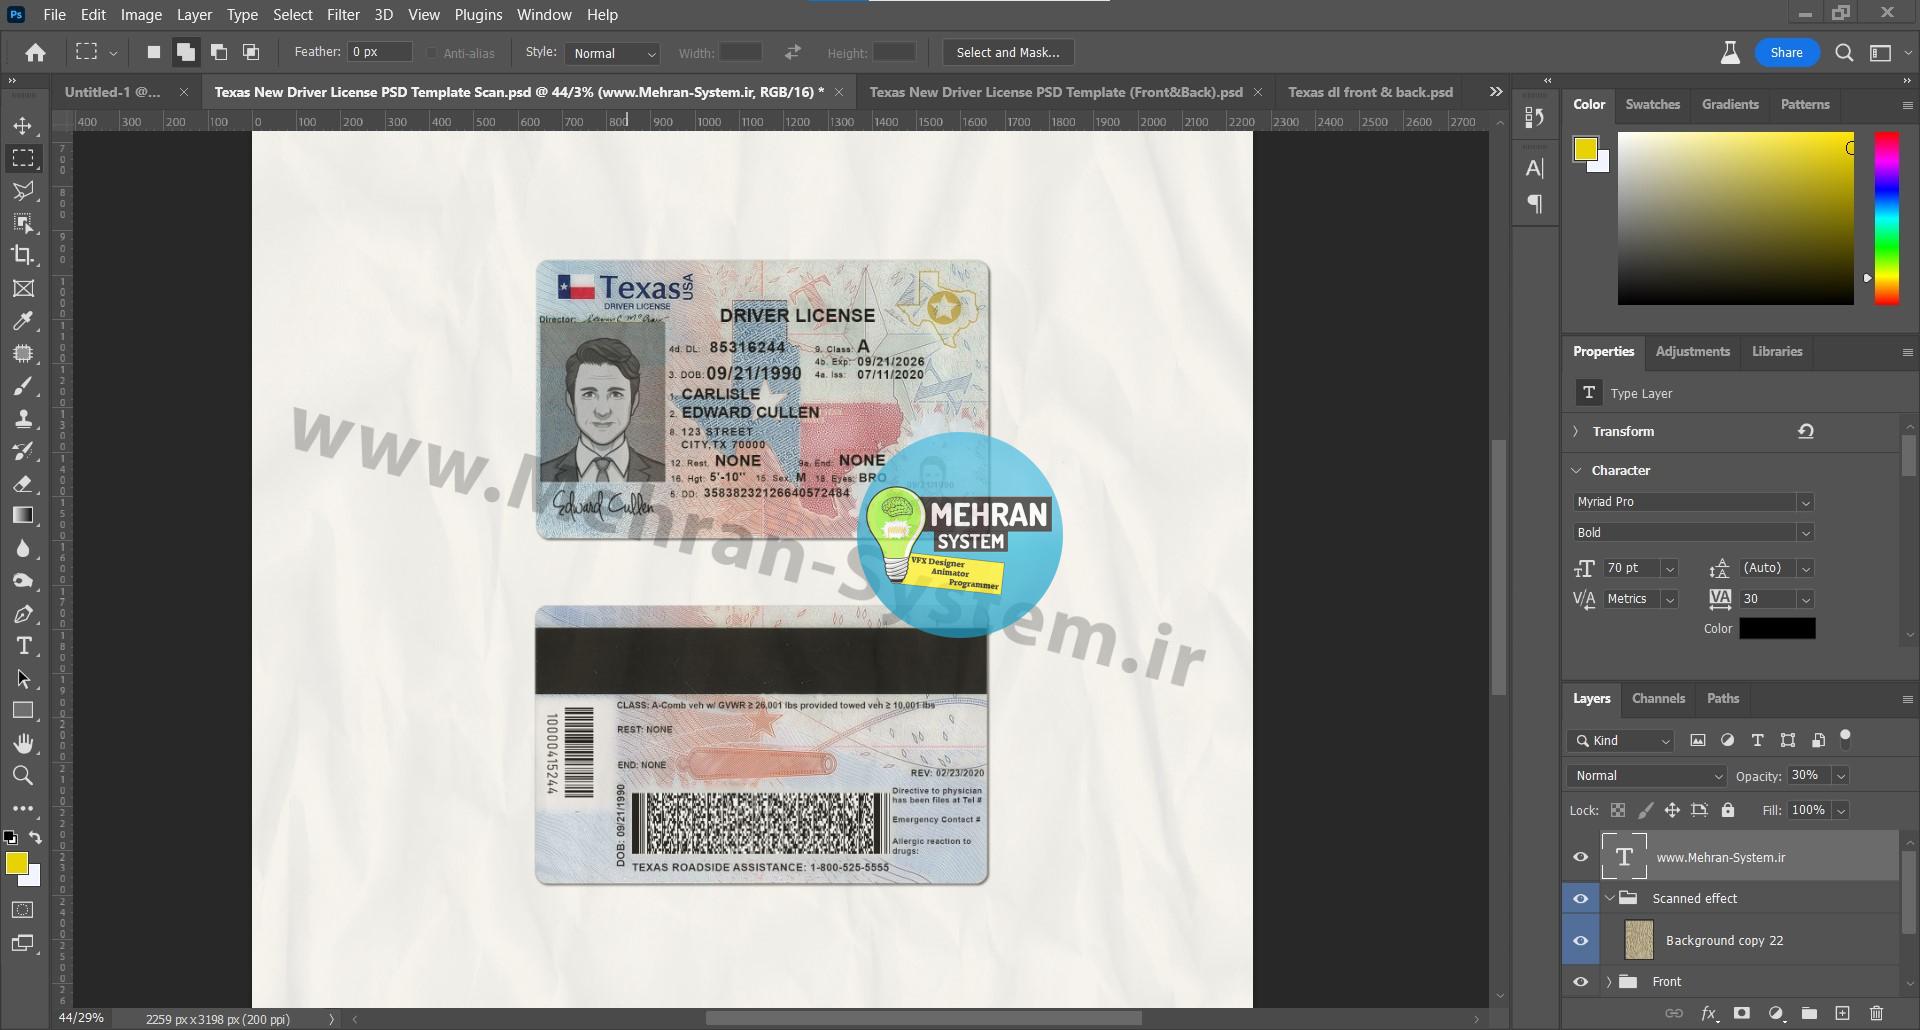The image size is (1920, 1030).
Task: Open the Plugins menu
Action: [478, 15]
